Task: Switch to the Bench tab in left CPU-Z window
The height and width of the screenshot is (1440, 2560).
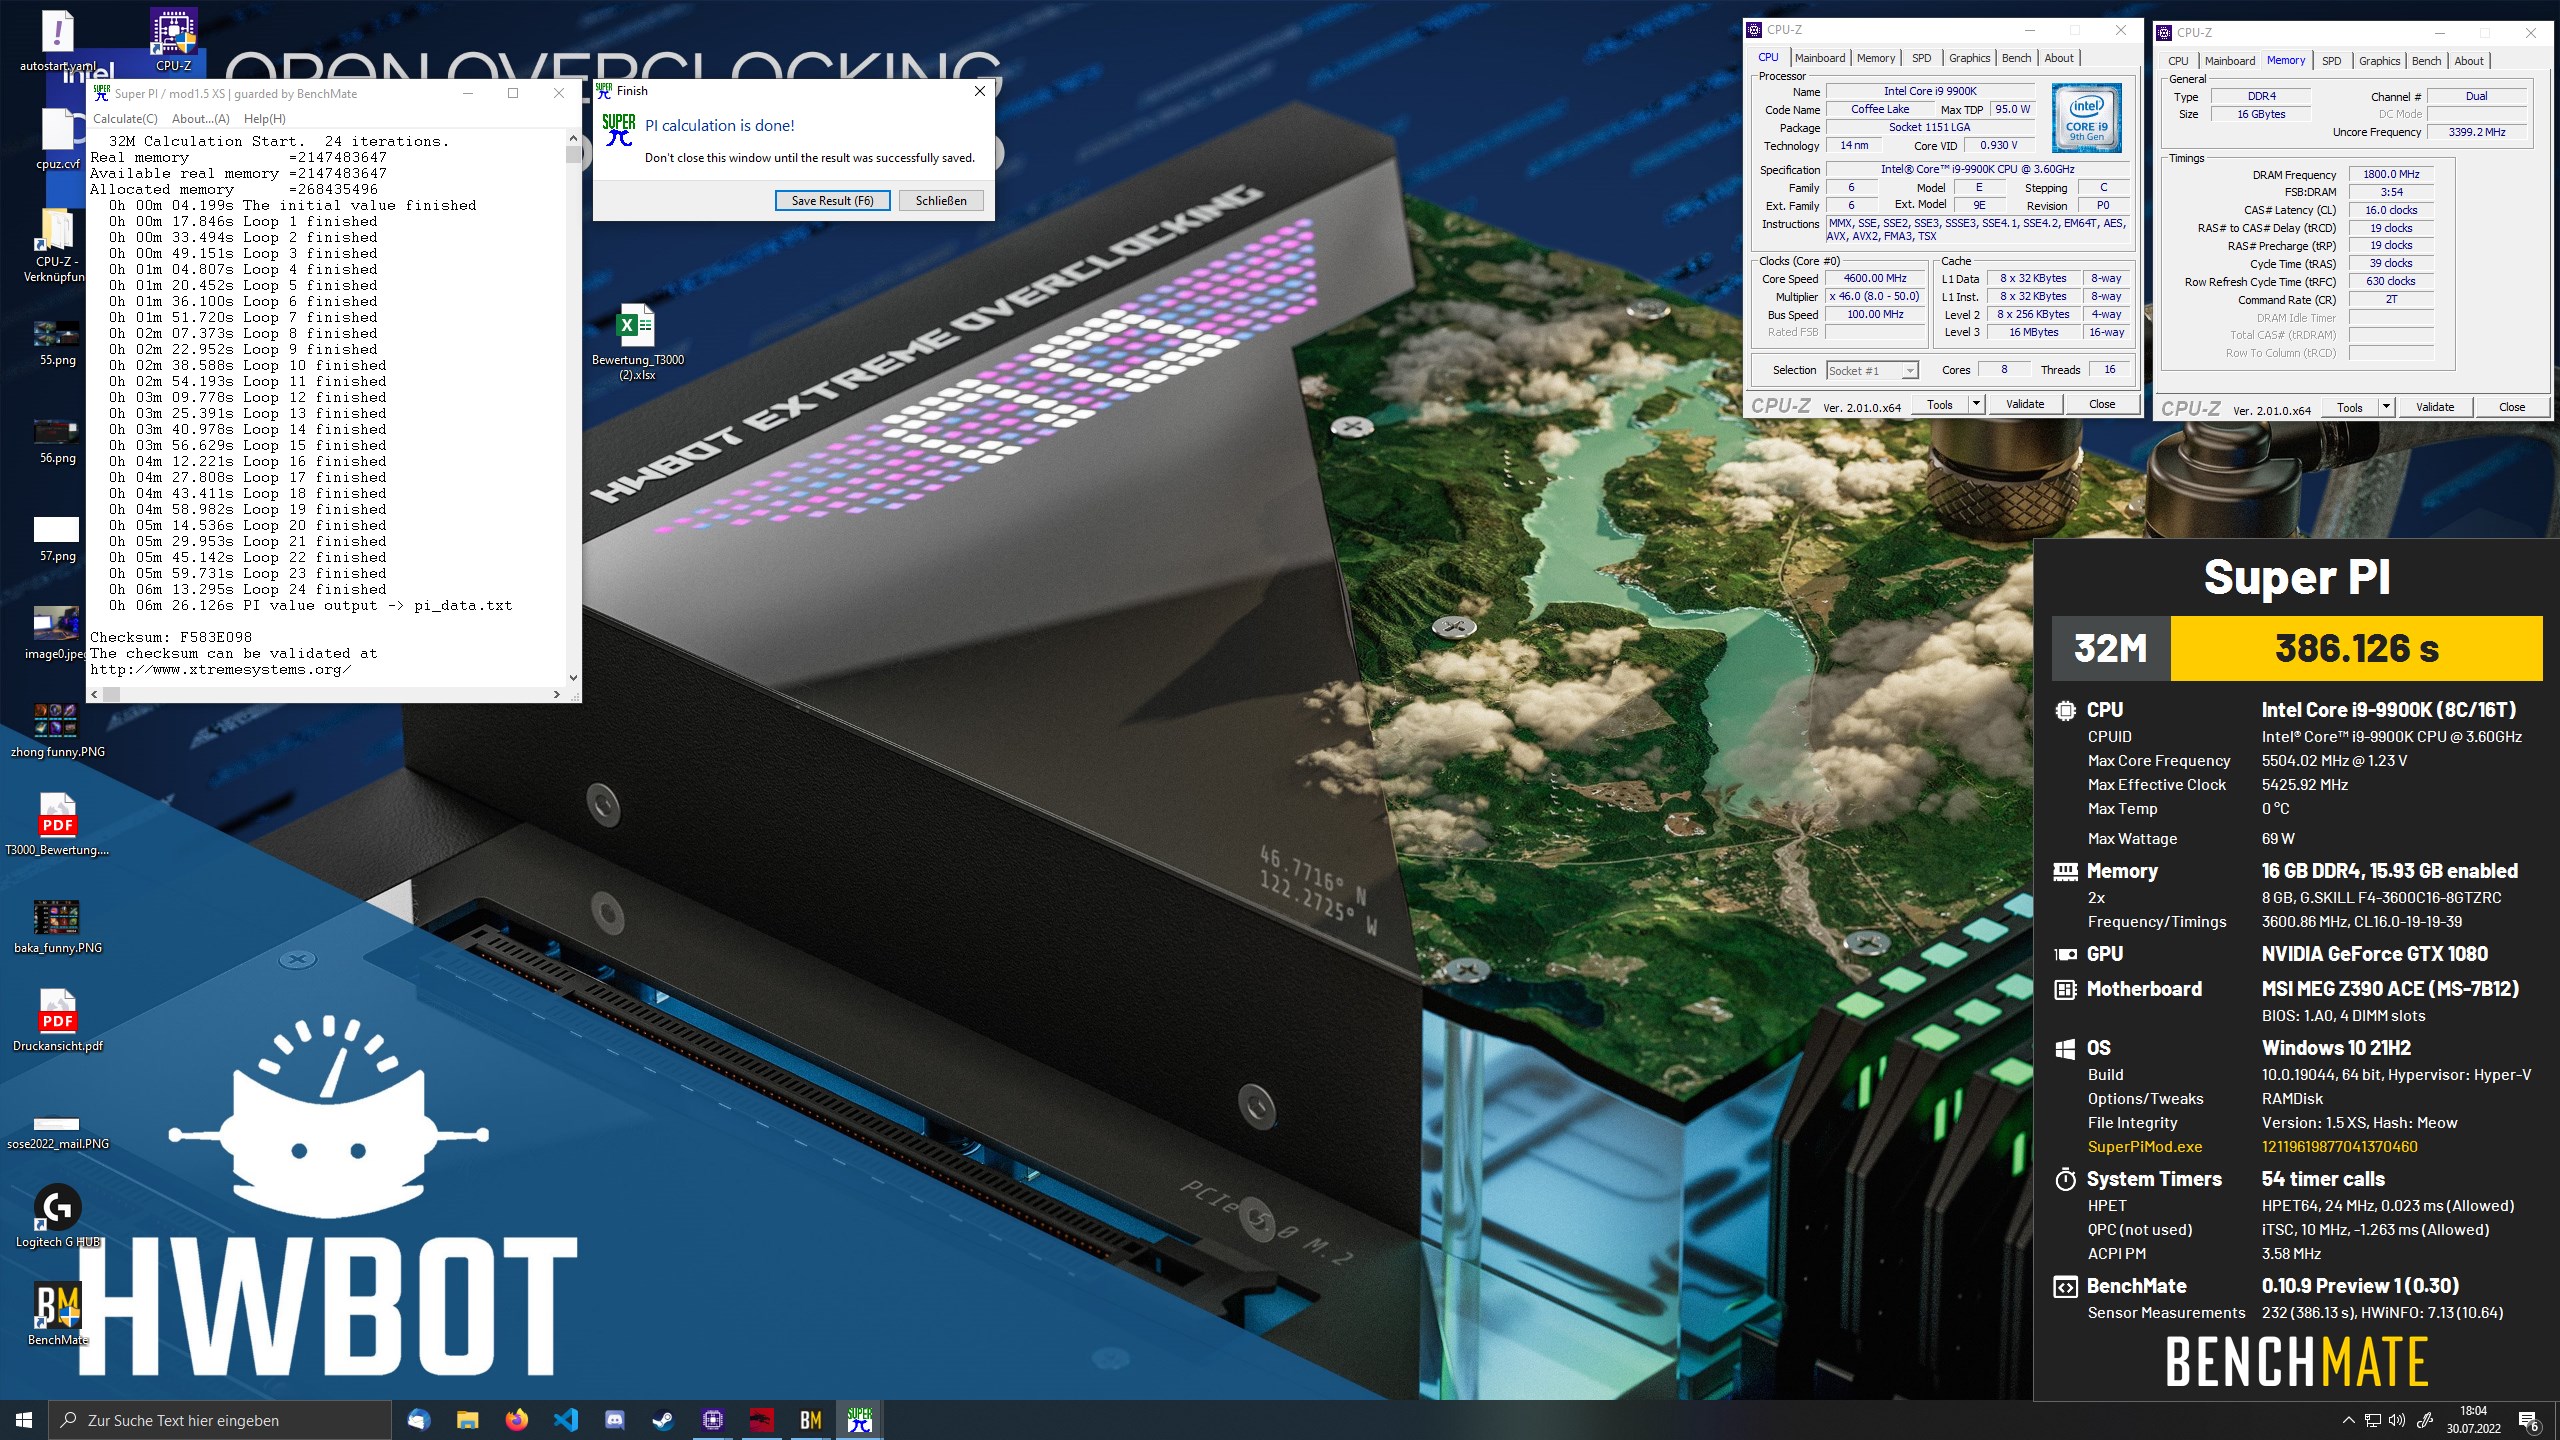Action: (2016, 58)
